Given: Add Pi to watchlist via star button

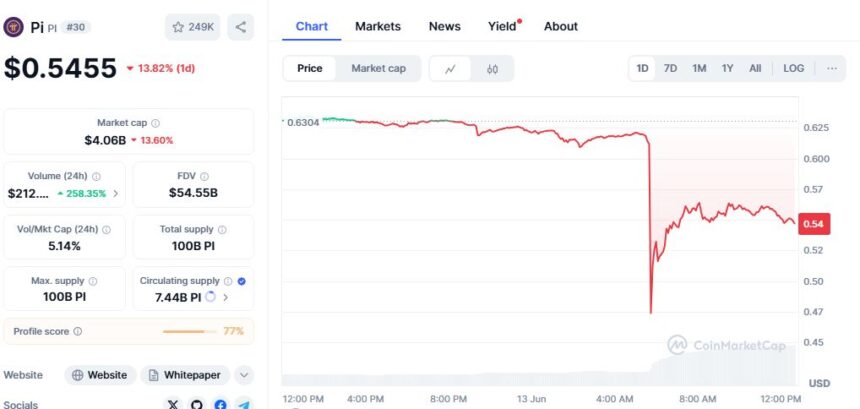Looking at the screenshot, I should click(x=193, y=27).
